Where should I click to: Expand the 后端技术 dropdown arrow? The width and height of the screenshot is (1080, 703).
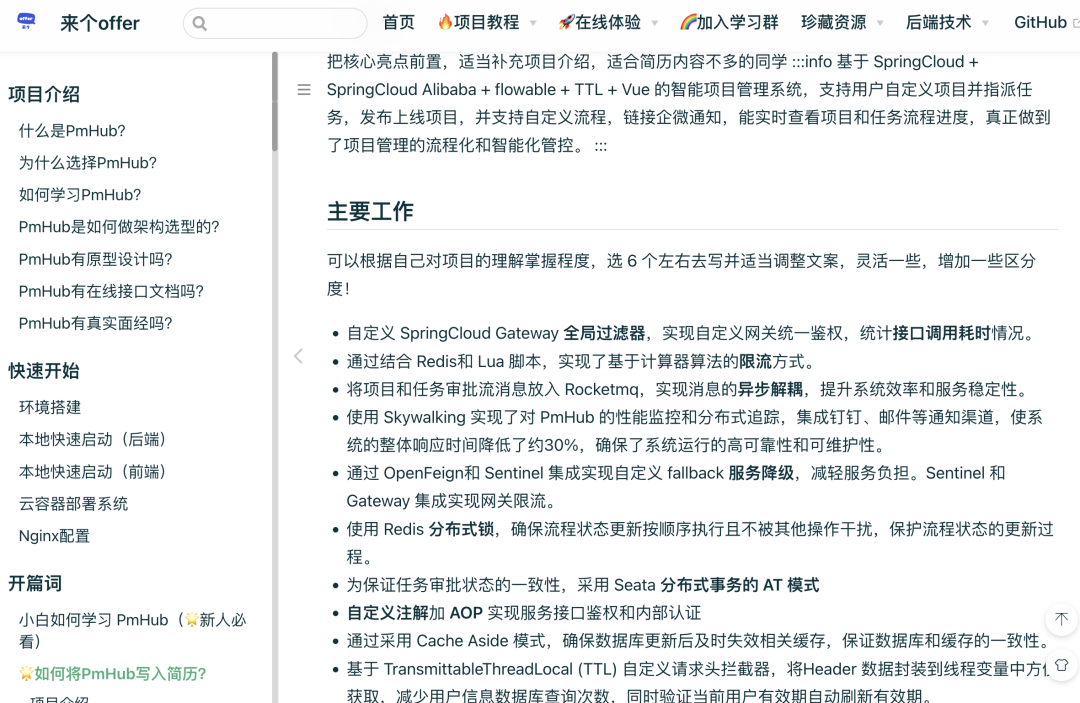coord(985,23)
